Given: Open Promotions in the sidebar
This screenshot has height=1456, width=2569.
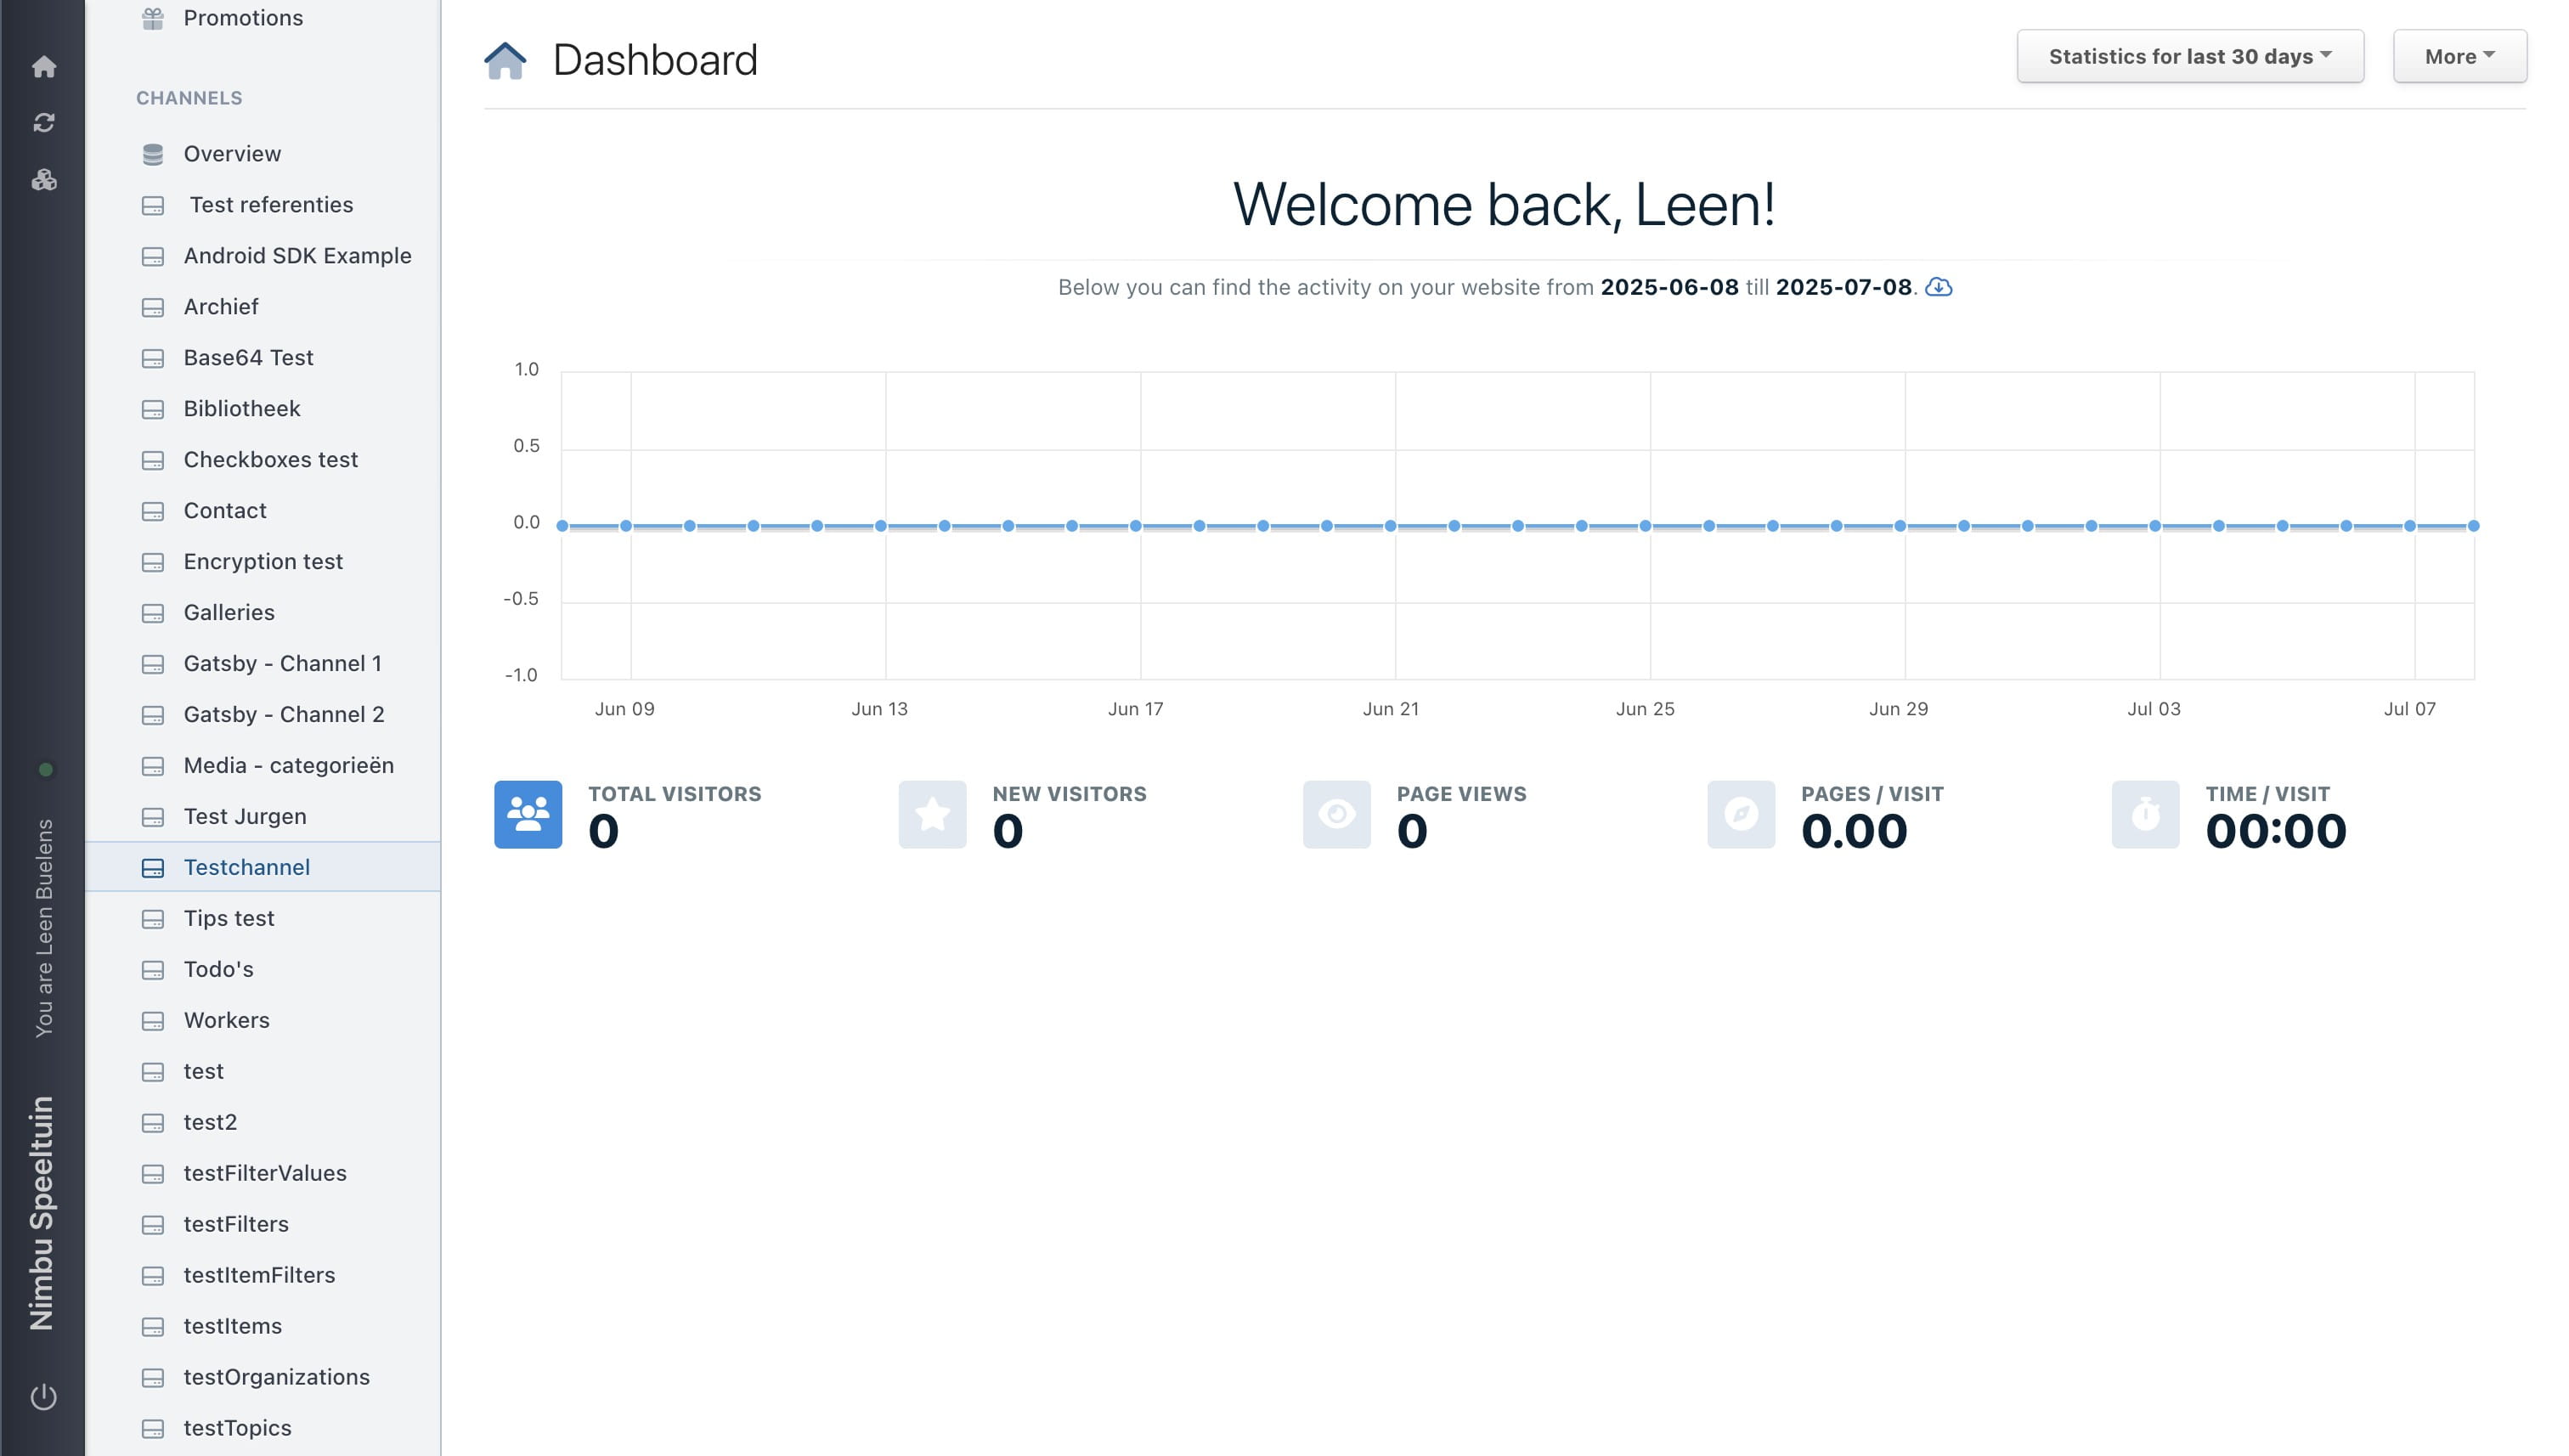Looking at the screenshot, I should pyautogui.click(x=243, y=18).
